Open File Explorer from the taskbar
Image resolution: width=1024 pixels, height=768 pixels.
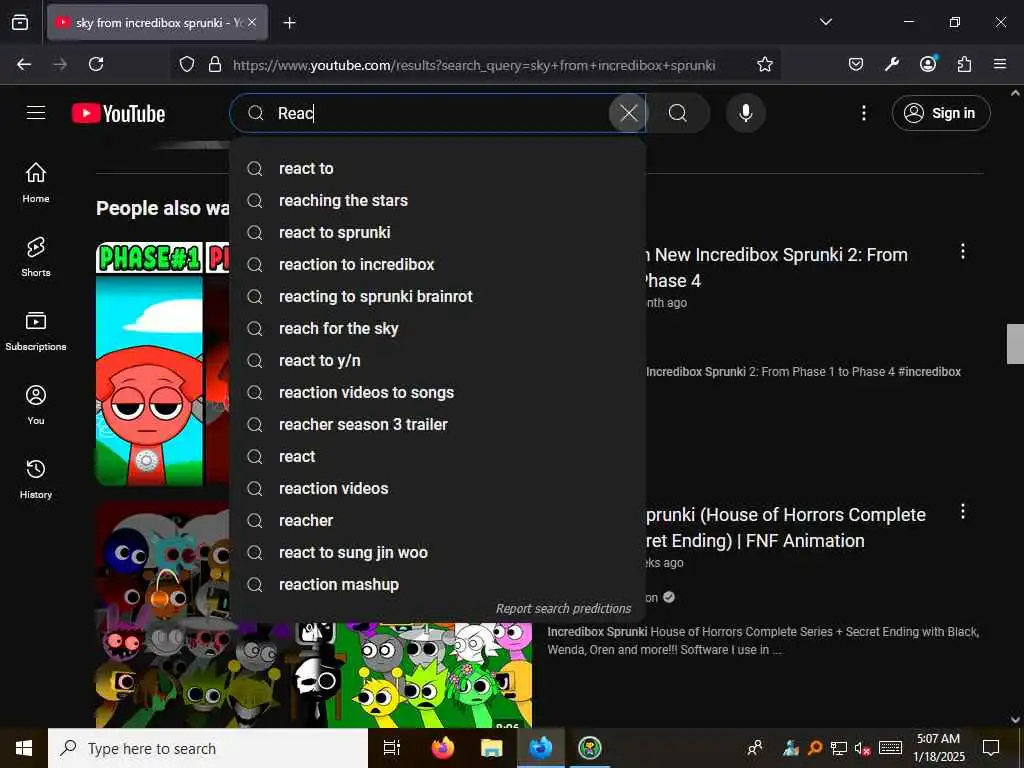pos(492,748)
